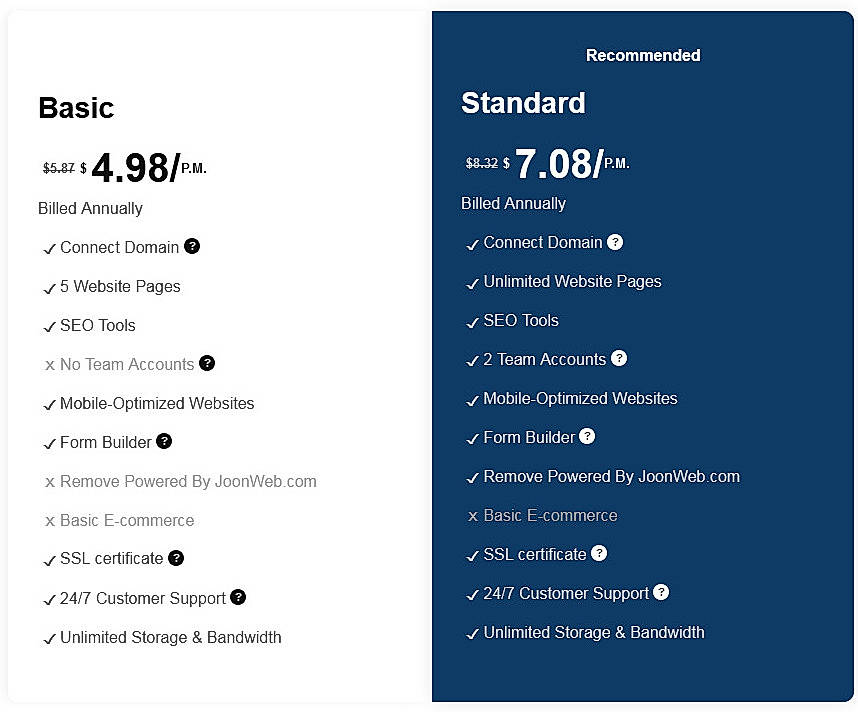Open 2 Team Accounts tooltip in Standard column
858x712 pixels.
(620, 359)
